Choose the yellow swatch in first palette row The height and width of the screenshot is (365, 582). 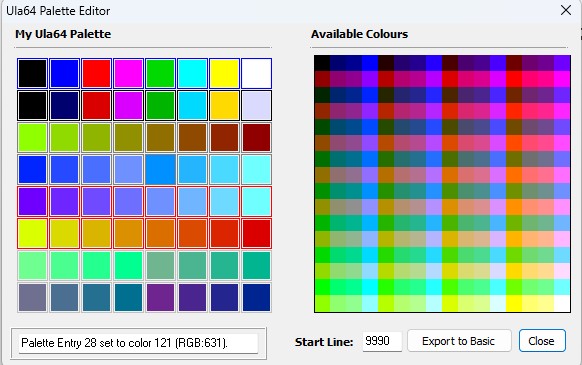point(224,74)
